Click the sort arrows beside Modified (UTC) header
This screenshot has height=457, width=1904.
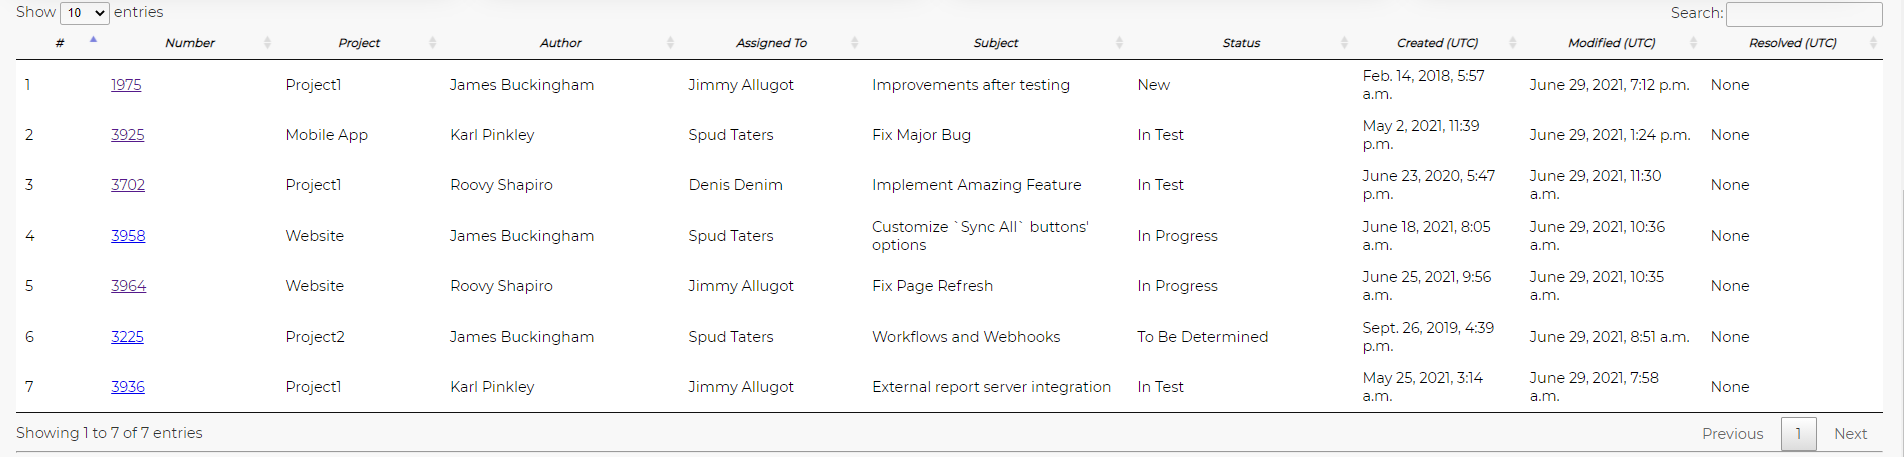point(1693,43)
